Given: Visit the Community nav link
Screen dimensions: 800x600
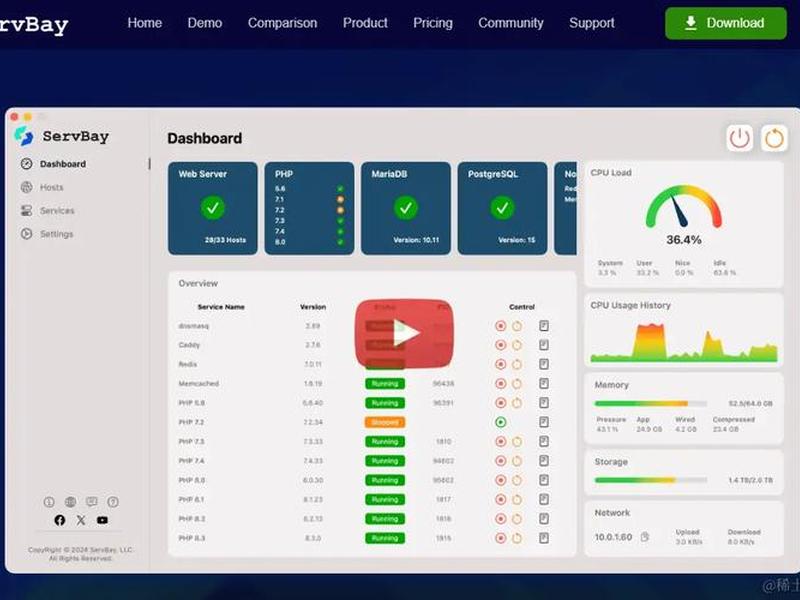Looking at the screenshot, I should click(511, 23).
